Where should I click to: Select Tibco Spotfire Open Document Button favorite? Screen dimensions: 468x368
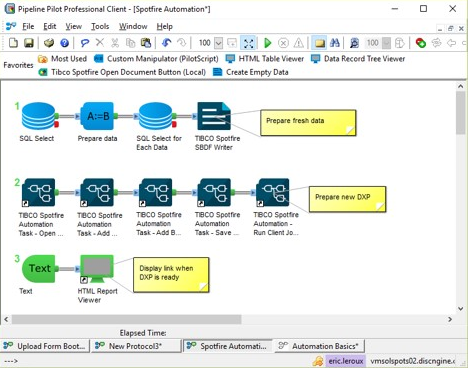pyautogui.click(x=122, y=72)
